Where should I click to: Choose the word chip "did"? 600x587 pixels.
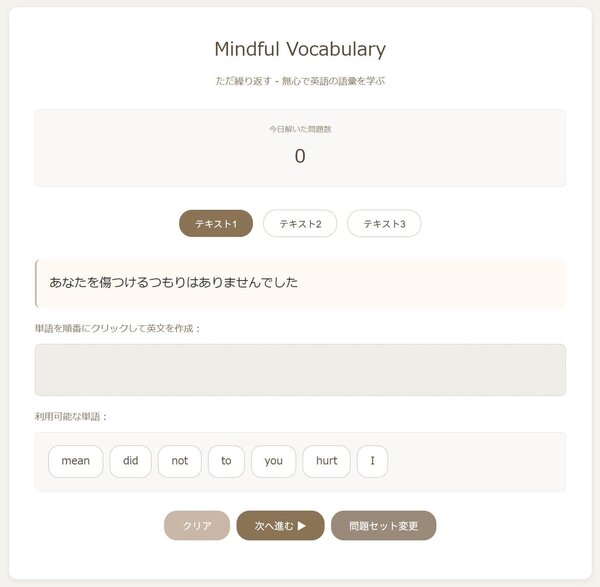point(130,461)
